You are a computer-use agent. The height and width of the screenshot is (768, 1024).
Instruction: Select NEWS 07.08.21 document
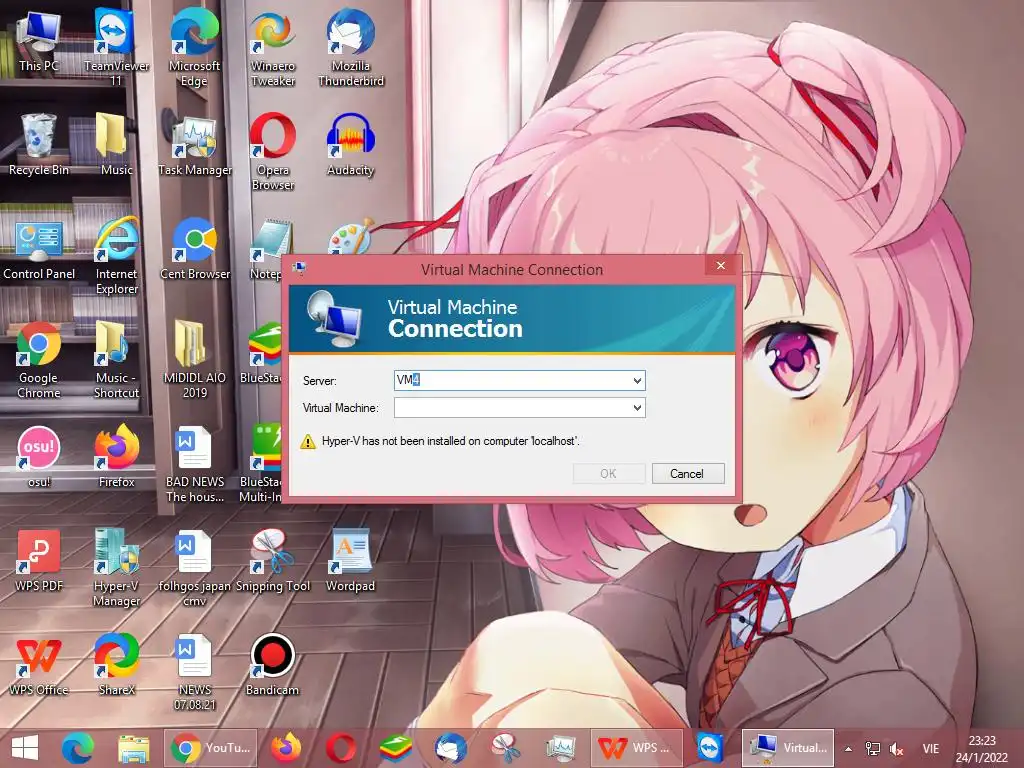pyautogui.click(x=195, y=671)
